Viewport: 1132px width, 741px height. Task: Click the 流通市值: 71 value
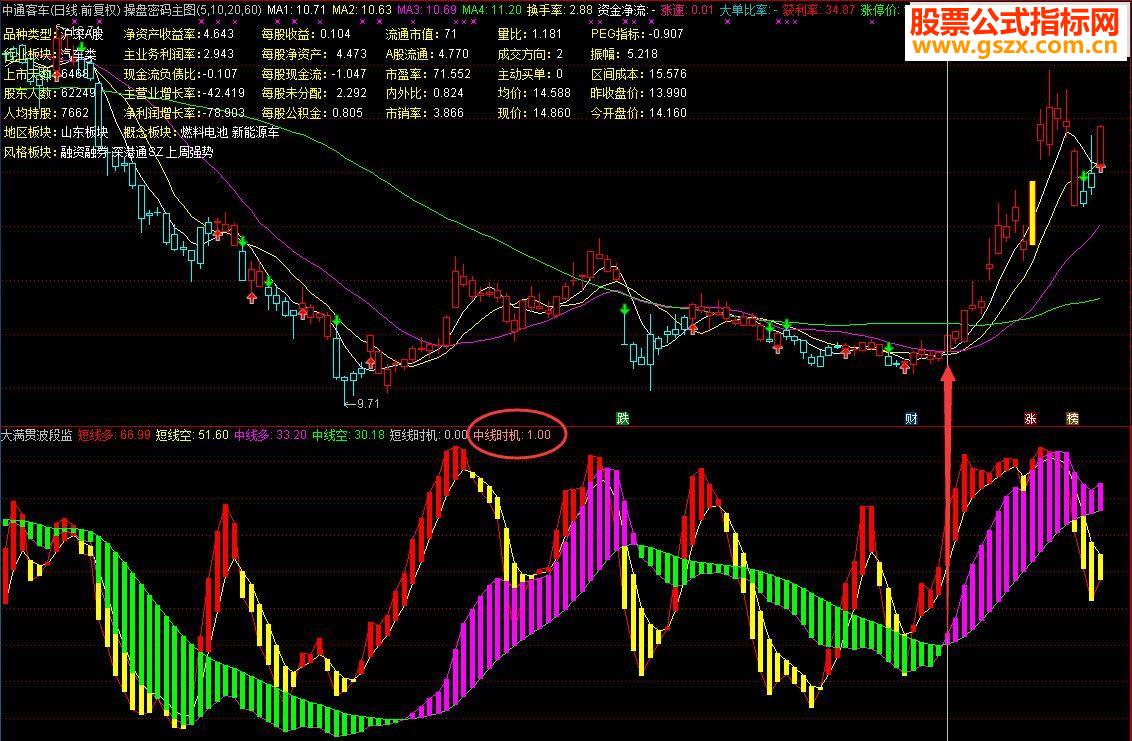click(421, 34)
